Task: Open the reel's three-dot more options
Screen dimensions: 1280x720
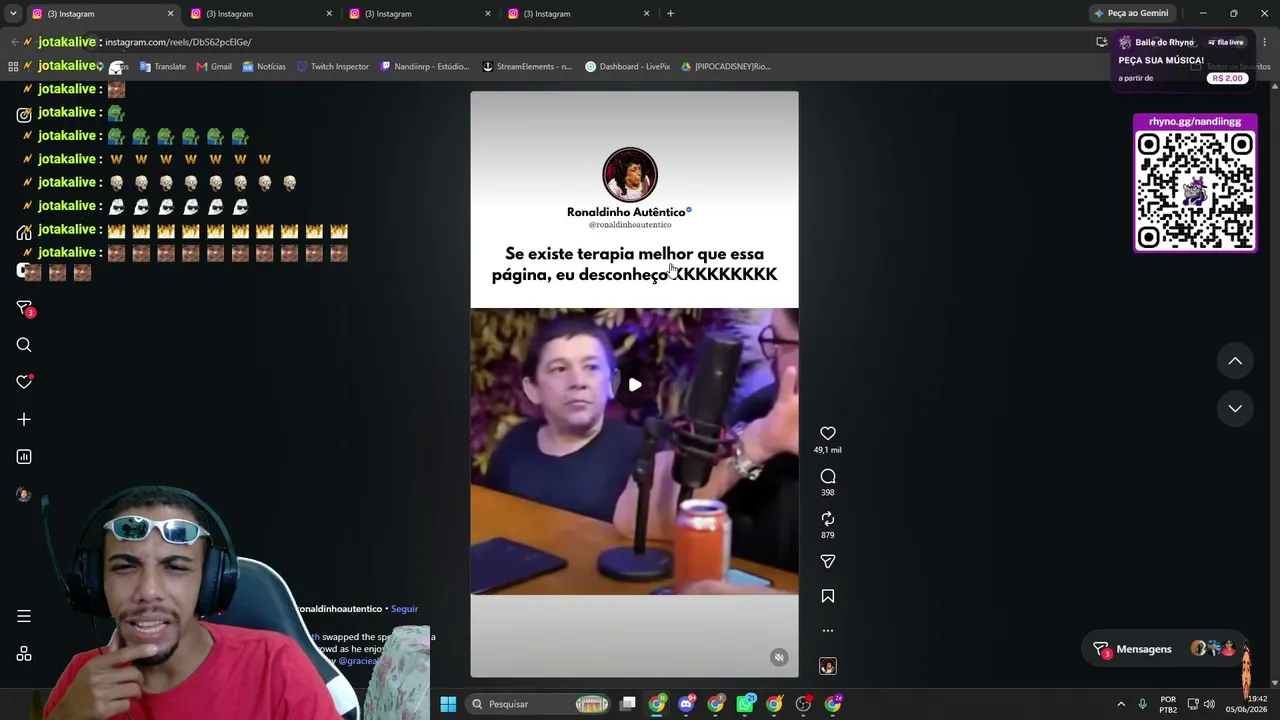Action: click(827, 631)
